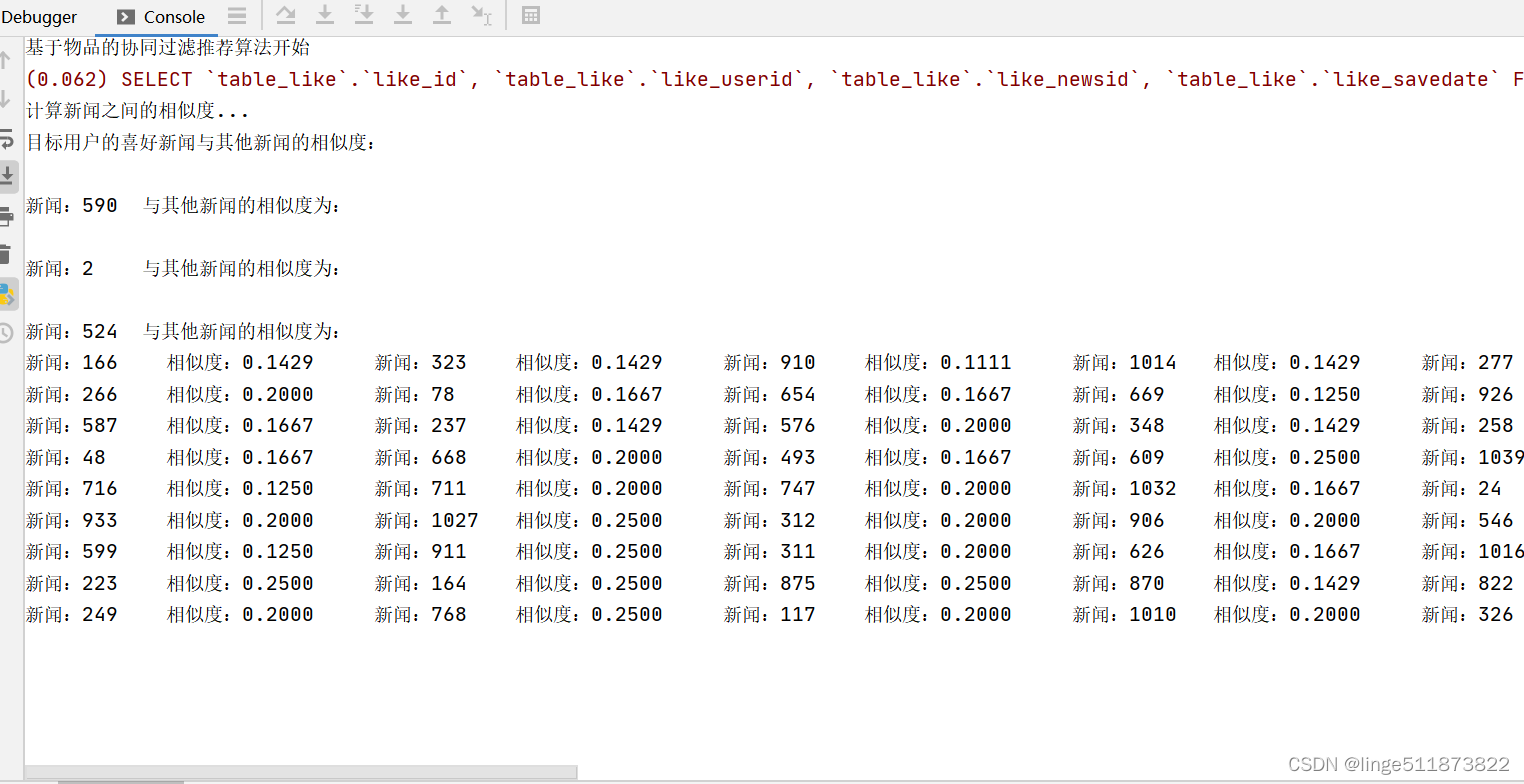
Task: Click the Step Out arrow icon
Action: (x=442, y=15)
